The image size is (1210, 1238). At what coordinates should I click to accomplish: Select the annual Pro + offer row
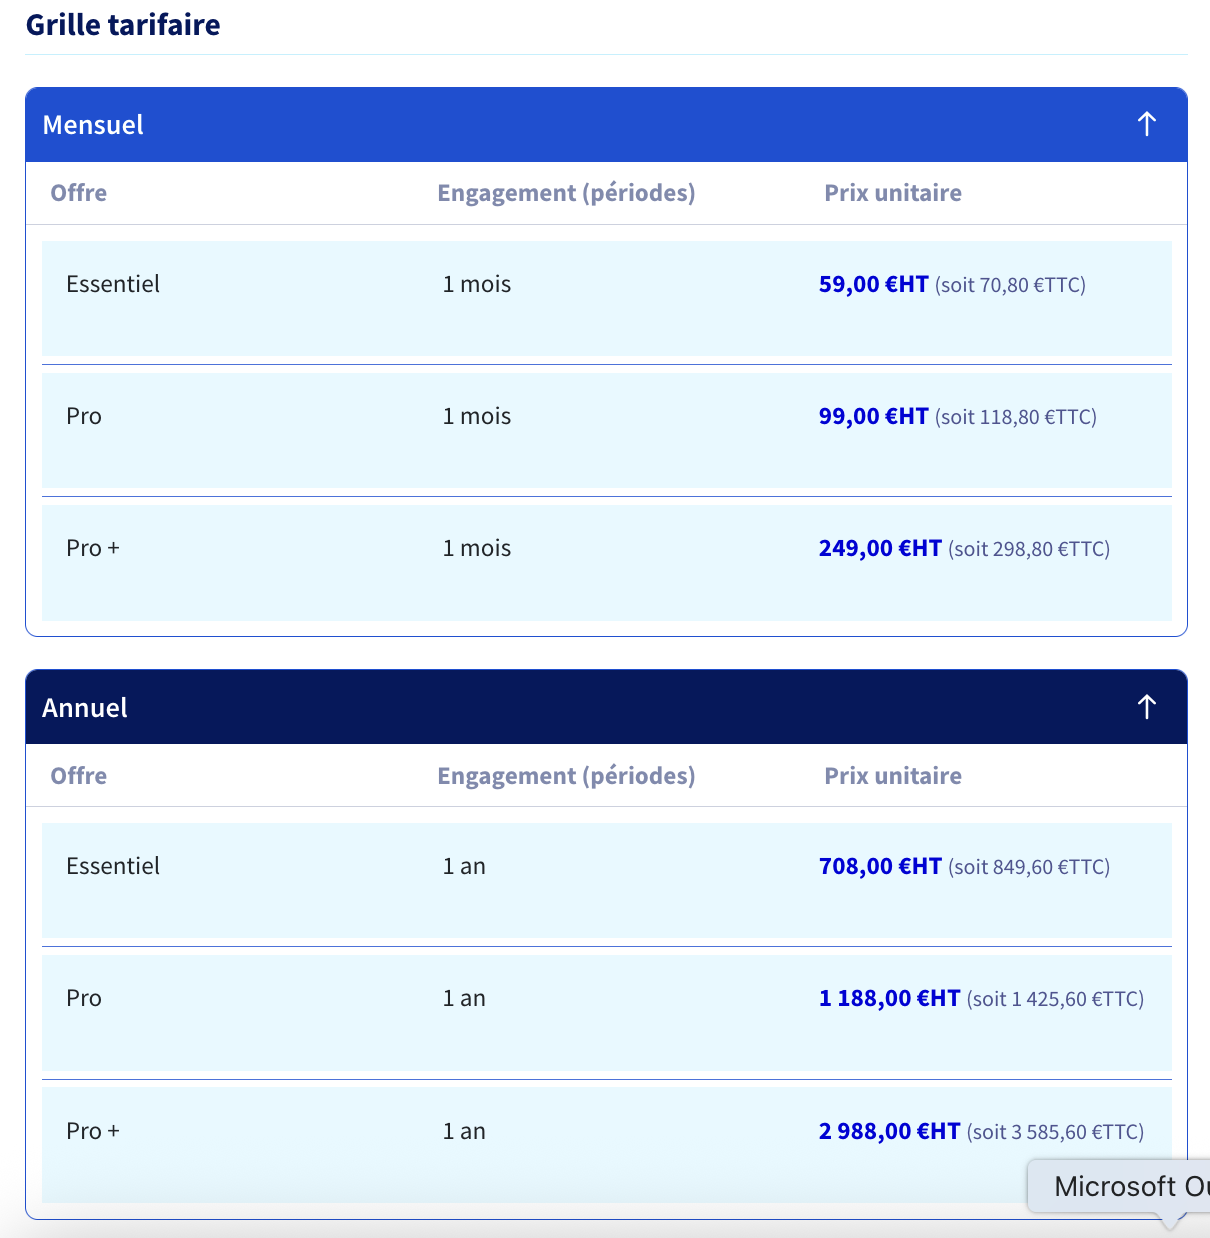[x=607, y=1145]
